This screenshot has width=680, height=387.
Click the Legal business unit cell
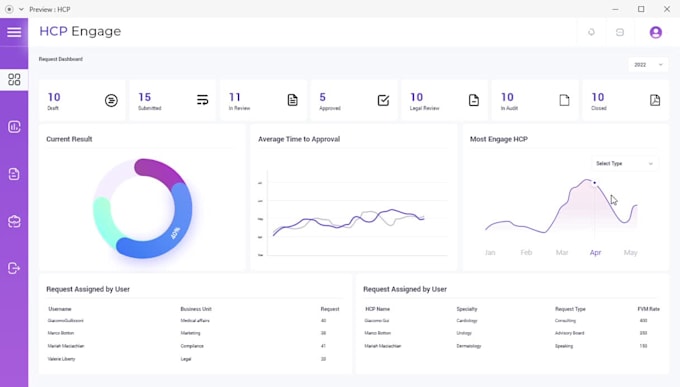pos(186,359)
